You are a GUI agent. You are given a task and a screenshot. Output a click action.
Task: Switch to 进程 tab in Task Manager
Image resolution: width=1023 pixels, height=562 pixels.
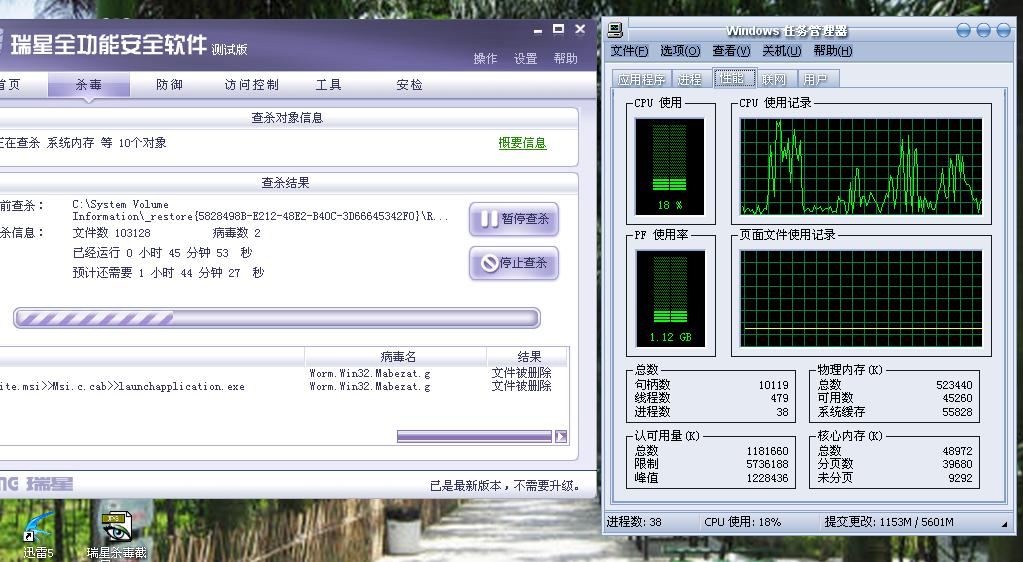point(690,80)
